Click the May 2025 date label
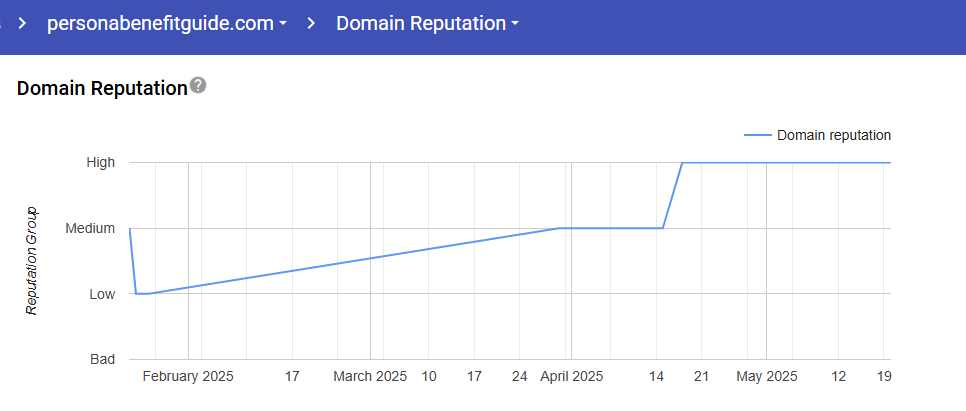The image size is (966, 411). (x=767, y=377)
